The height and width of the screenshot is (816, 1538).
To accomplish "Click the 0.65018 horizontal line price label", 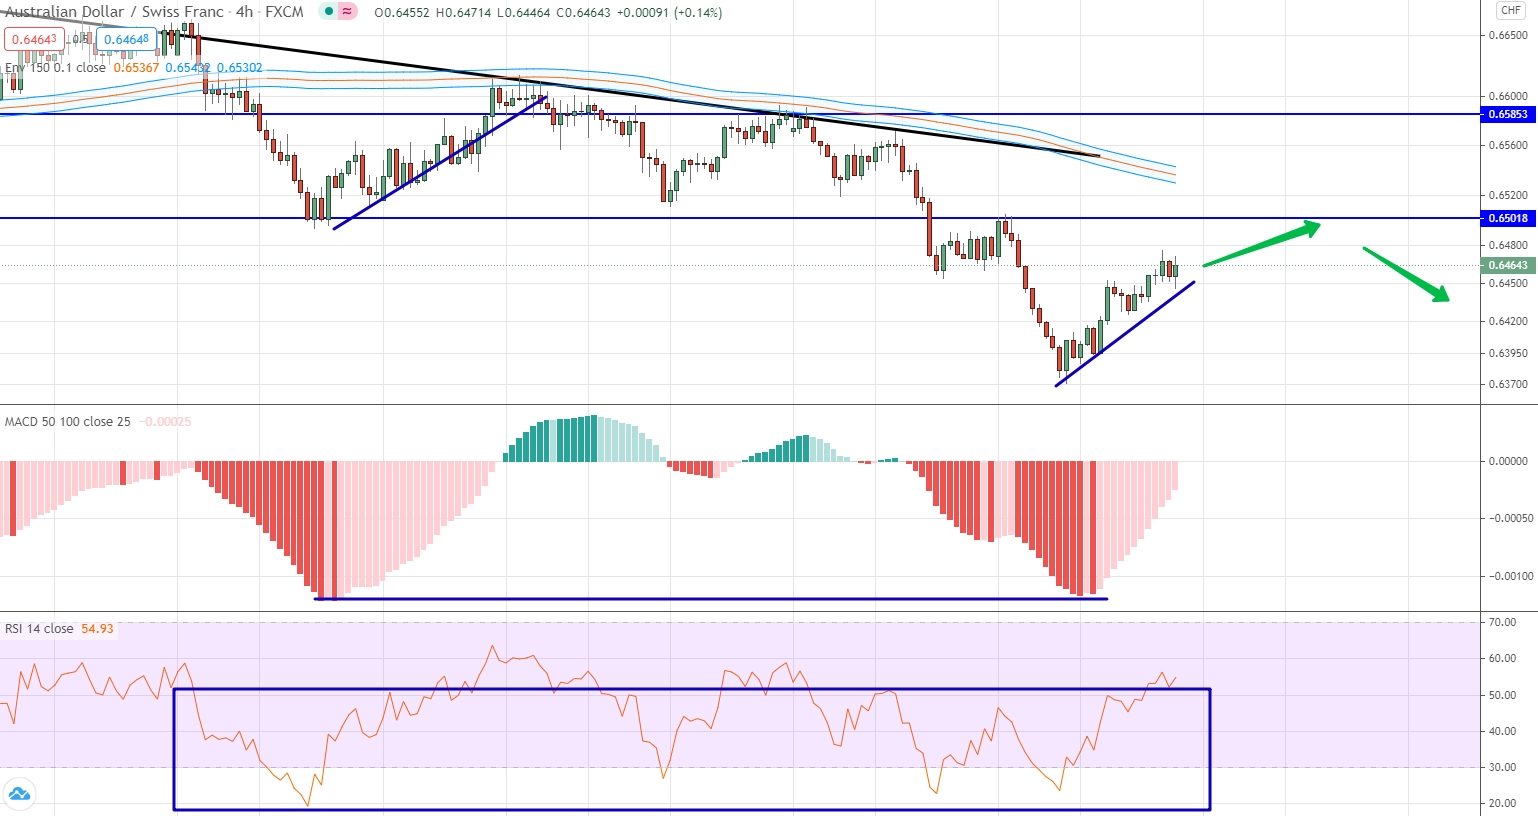I will point(1508,218).
